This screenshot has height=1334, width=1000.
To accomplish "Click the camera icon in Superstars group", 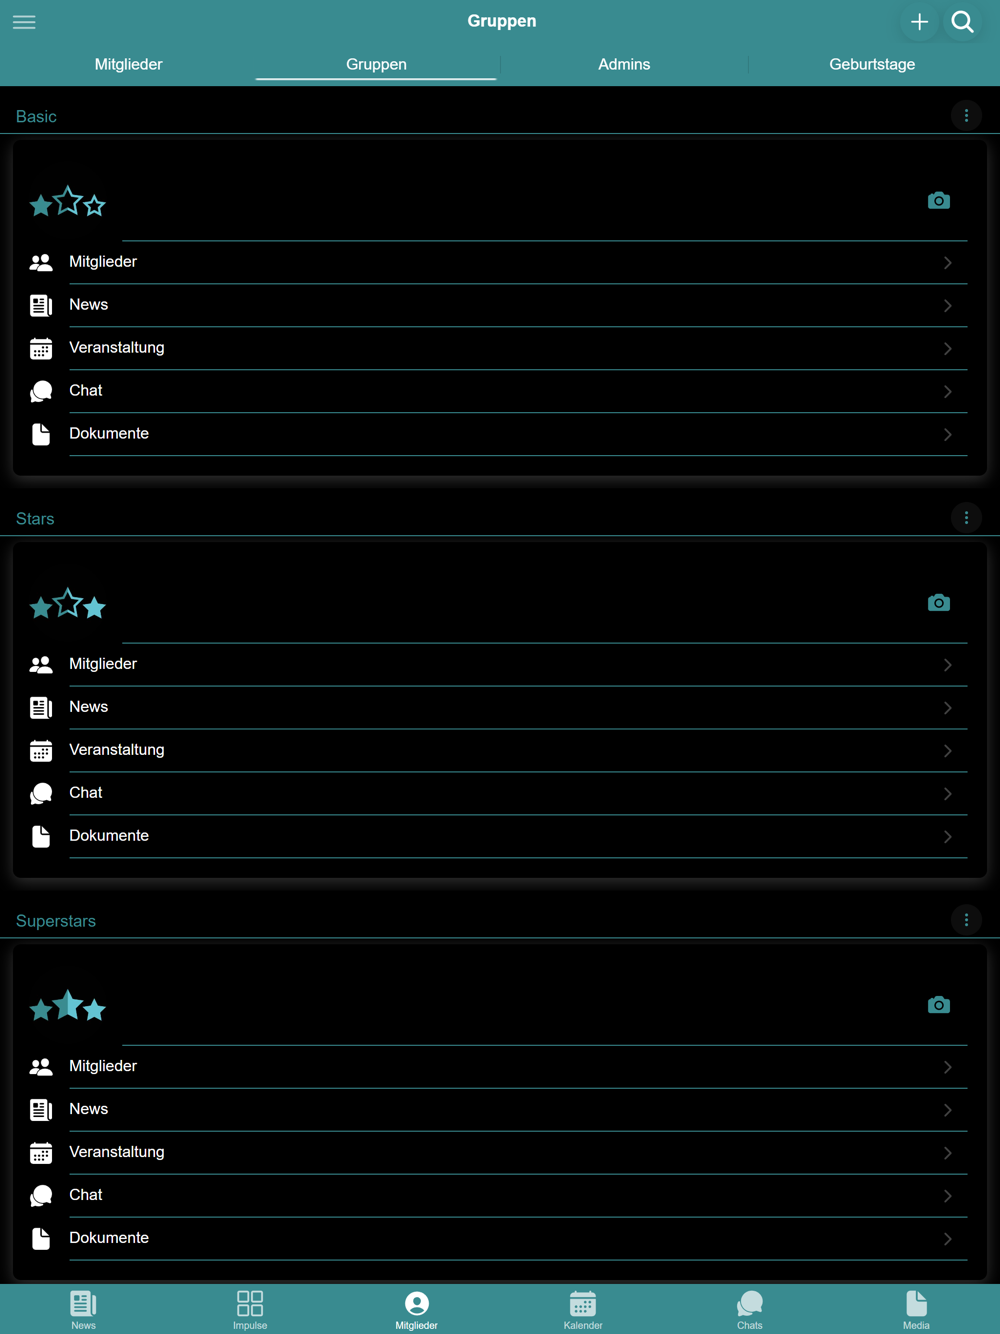I will (x=938, y=1005).
